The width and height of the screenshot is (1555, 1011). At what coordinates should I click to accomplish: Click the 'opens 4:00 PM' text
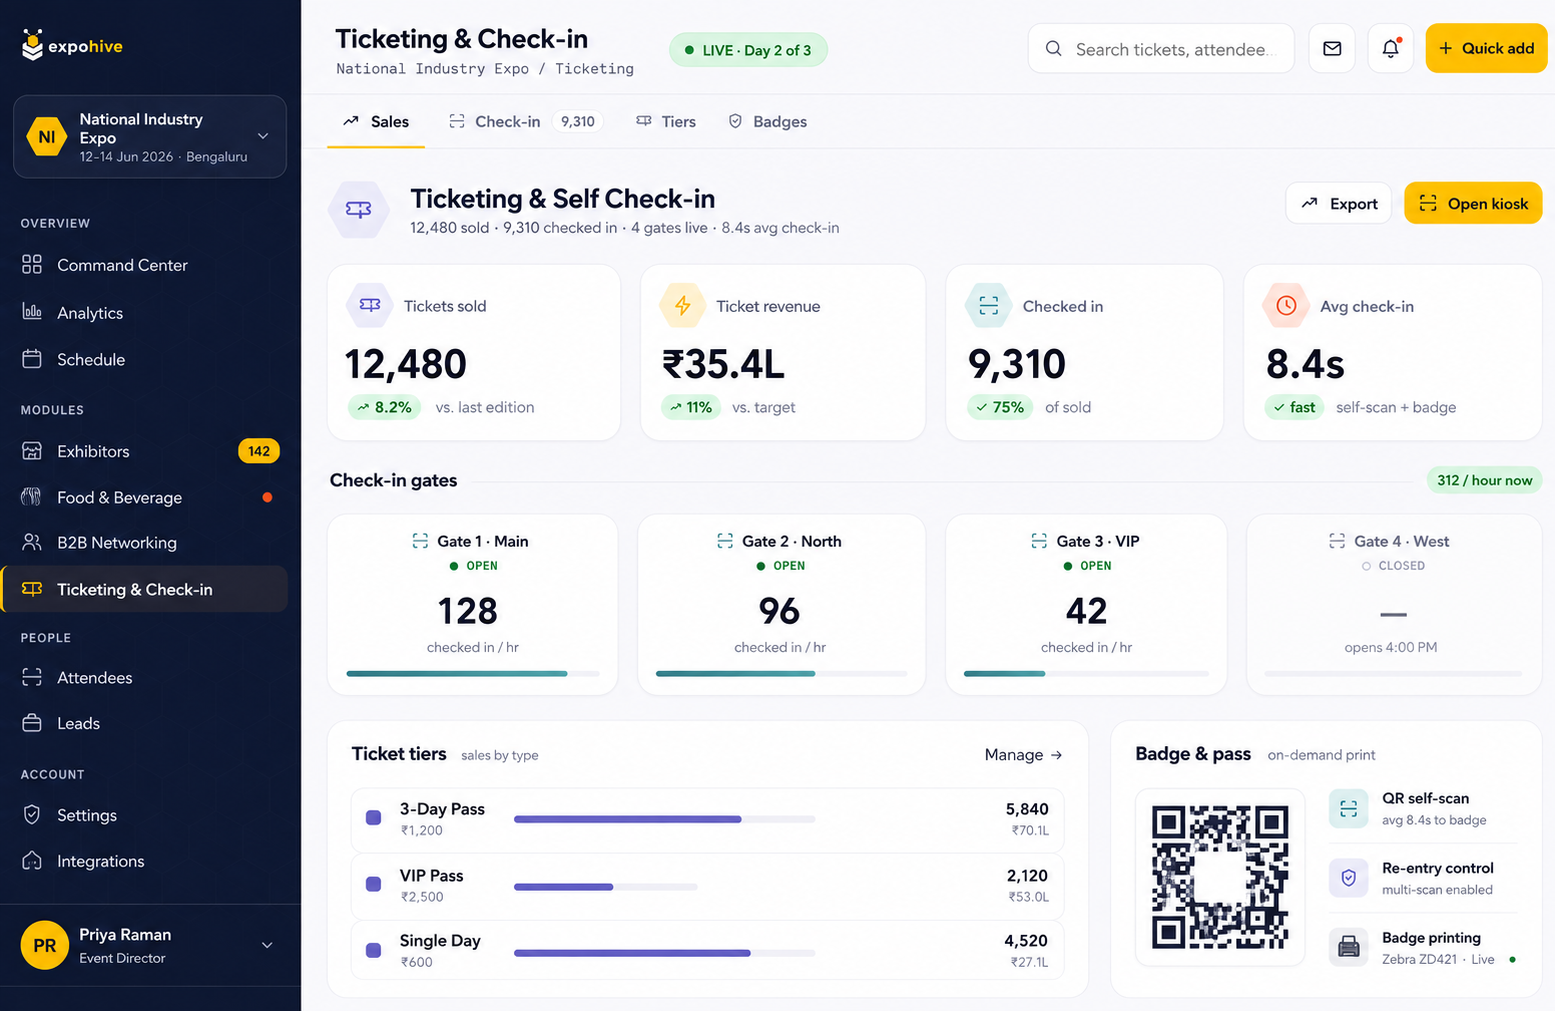[x=1390, y=647]
